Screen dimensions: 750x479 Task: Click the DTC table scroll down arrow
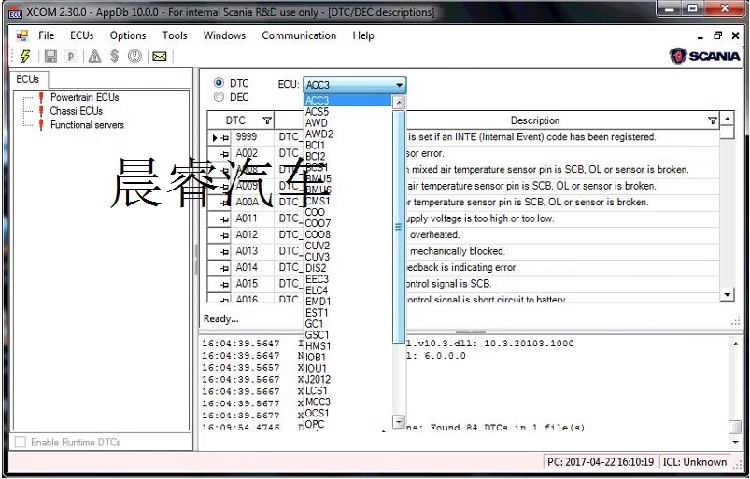(727, 295)
